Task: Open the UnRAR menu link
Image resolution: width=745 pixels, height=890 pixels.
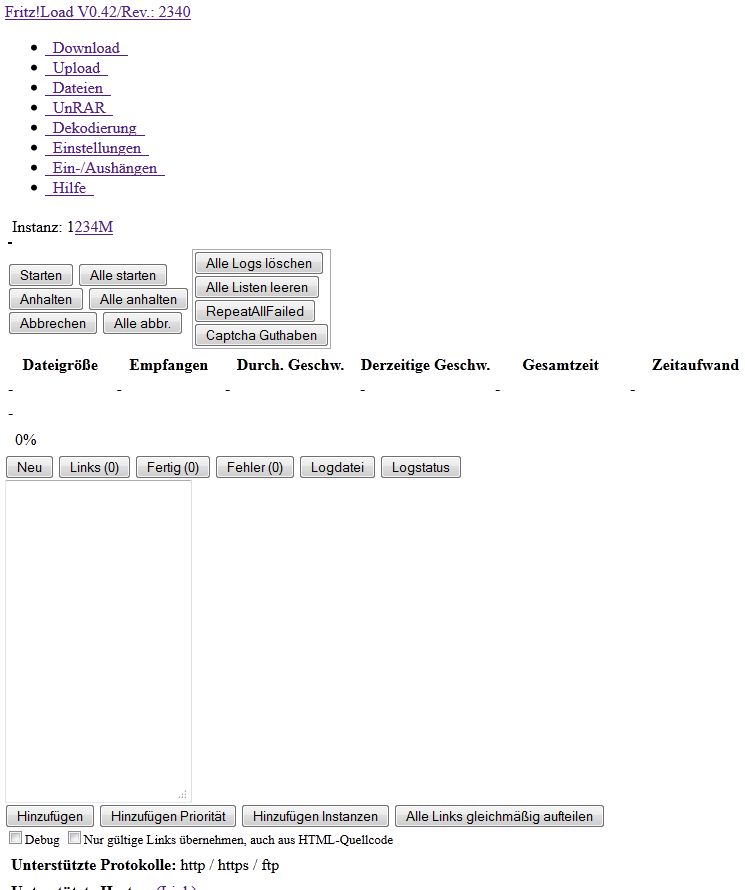Action: tap(79, 108)
